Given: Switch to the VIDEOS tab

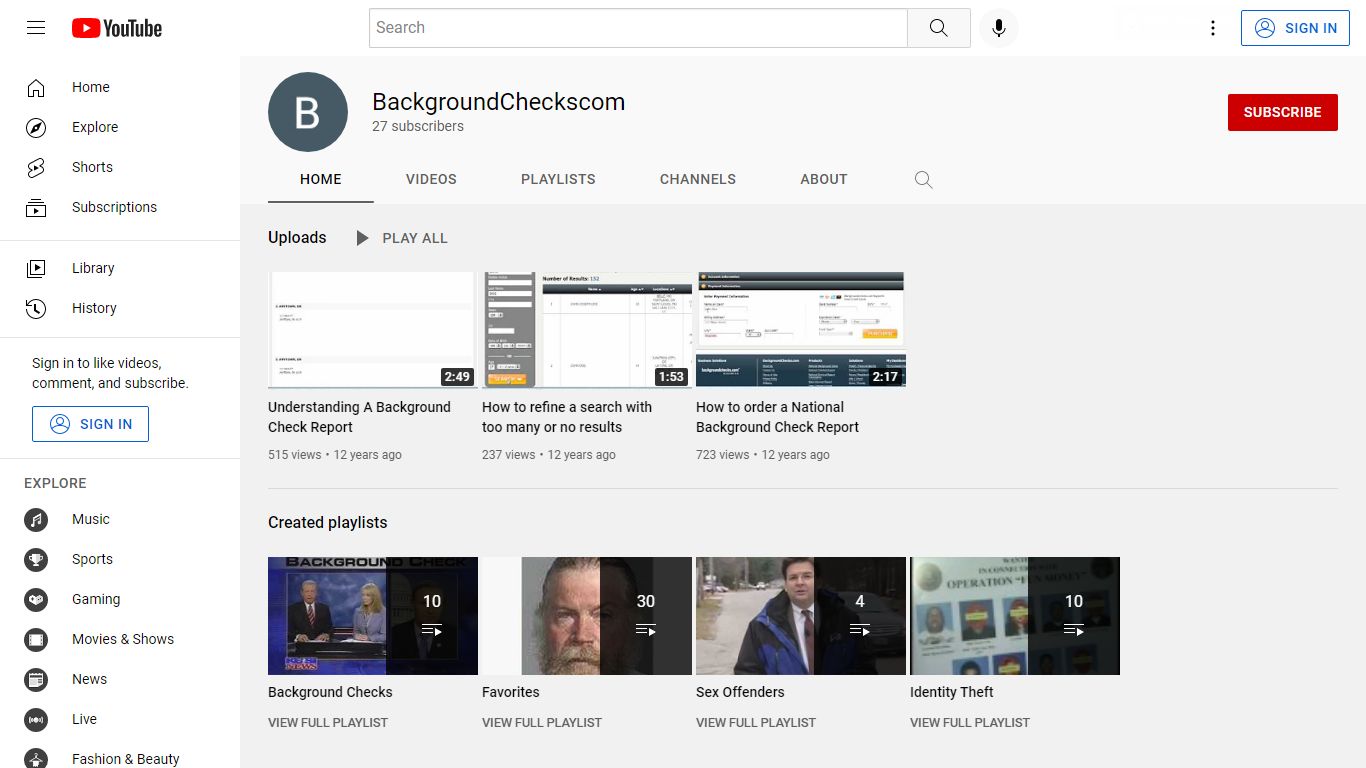Looking at the screenshot, I should [x=431, y=179].
